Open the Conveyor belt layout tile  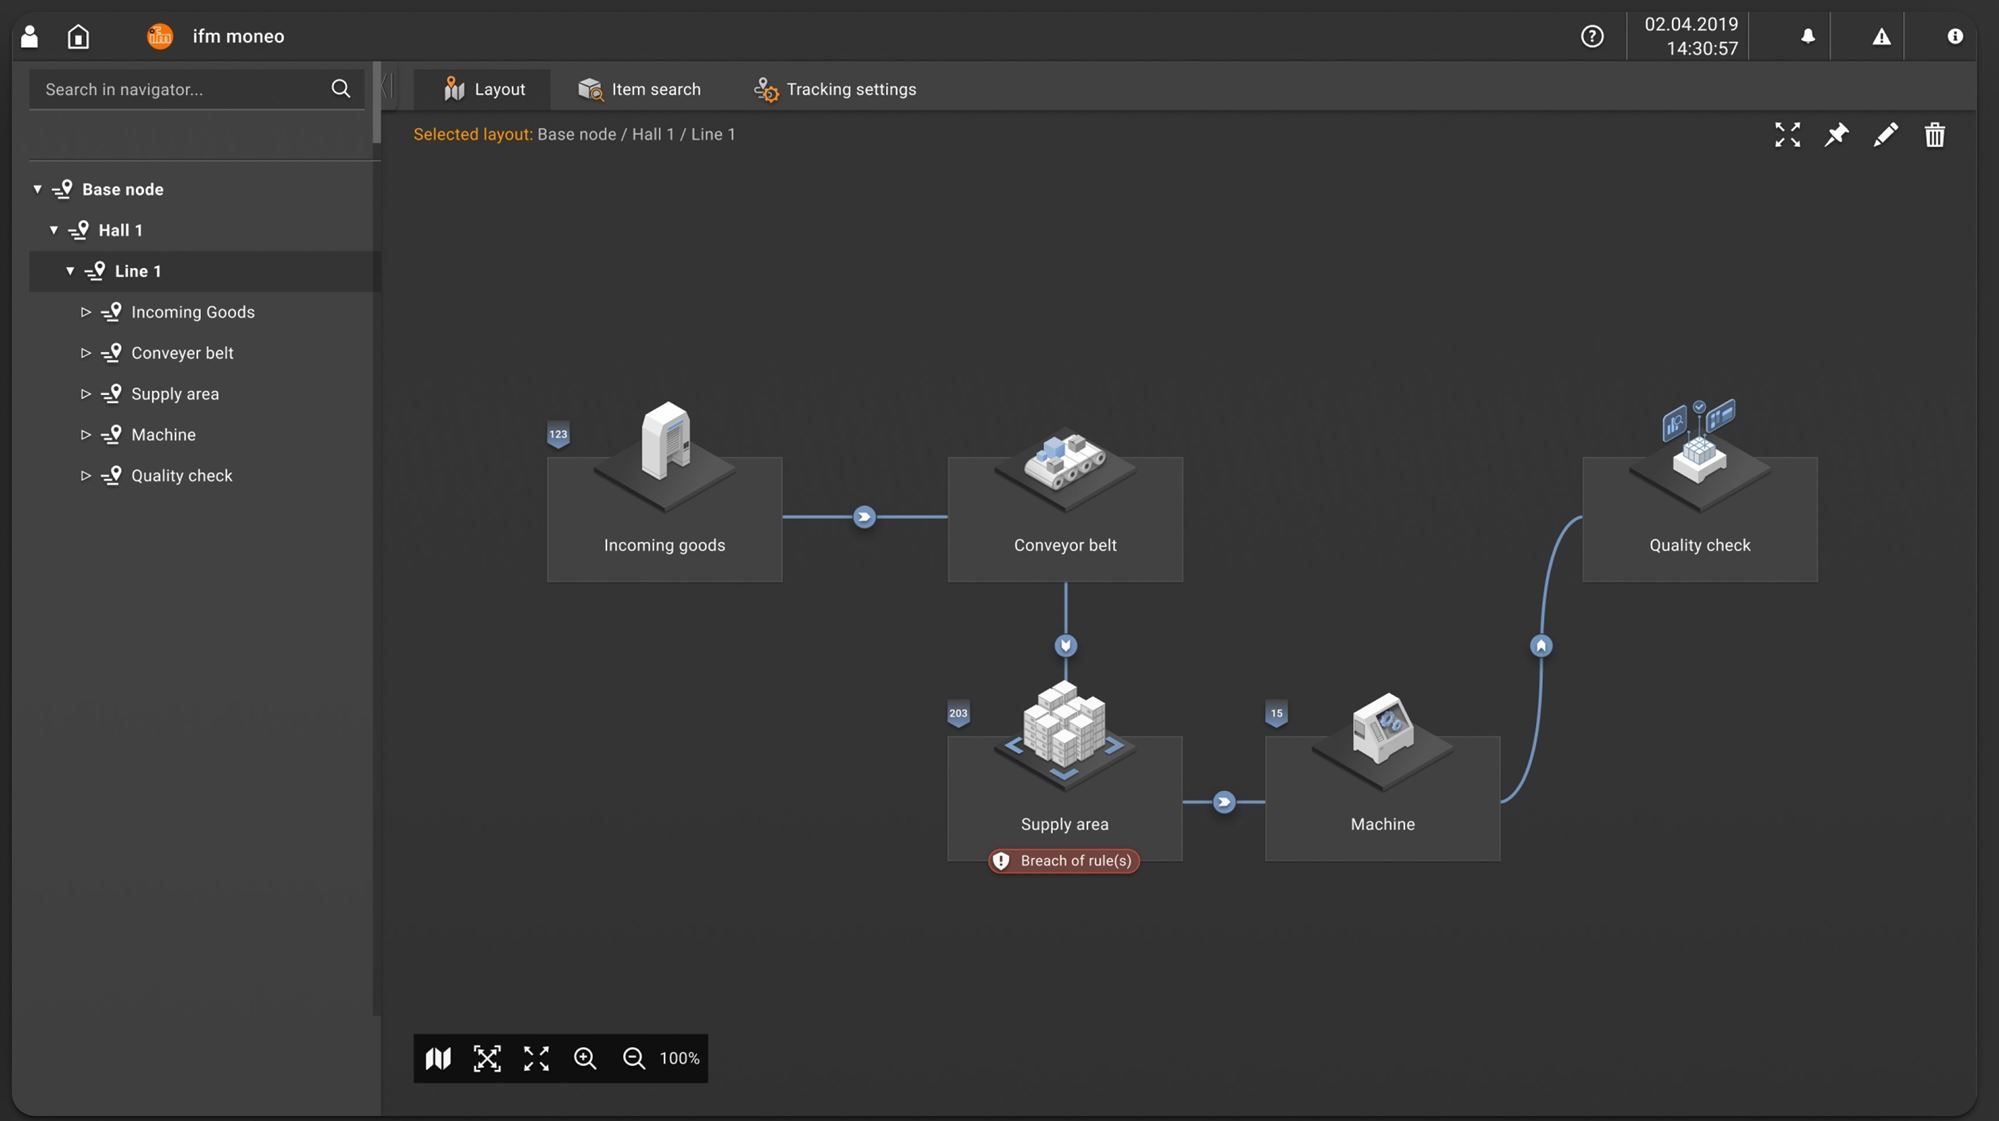click(x=1065, y=519)
